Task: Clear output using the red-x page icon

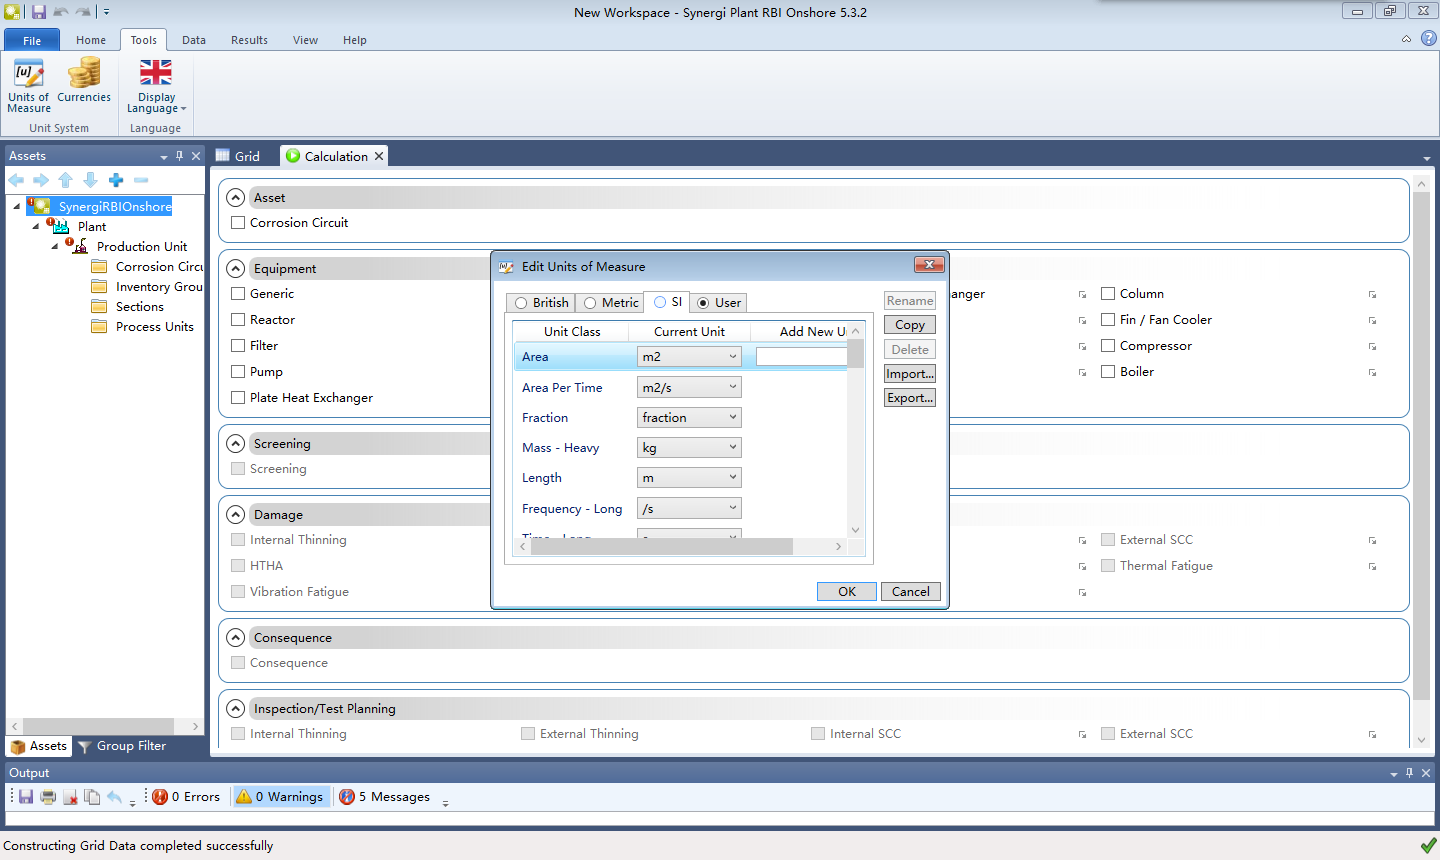Action: pos(70,797)
